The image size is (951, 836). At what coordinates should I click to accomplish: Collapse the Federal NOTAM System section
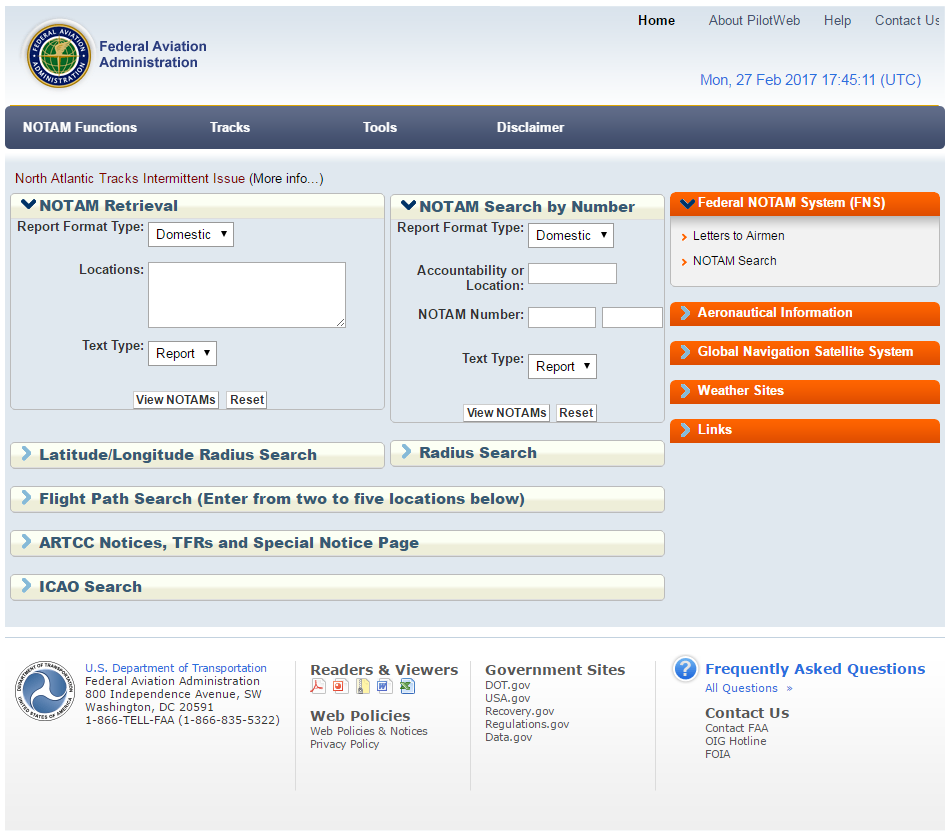(x=687, y=203)
